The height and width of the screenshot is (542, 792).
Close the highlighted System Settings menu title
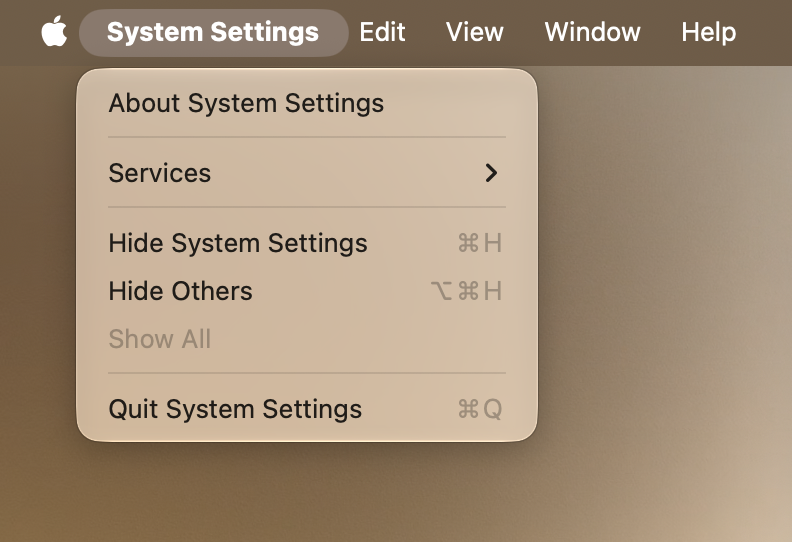[x=213, y=32]
